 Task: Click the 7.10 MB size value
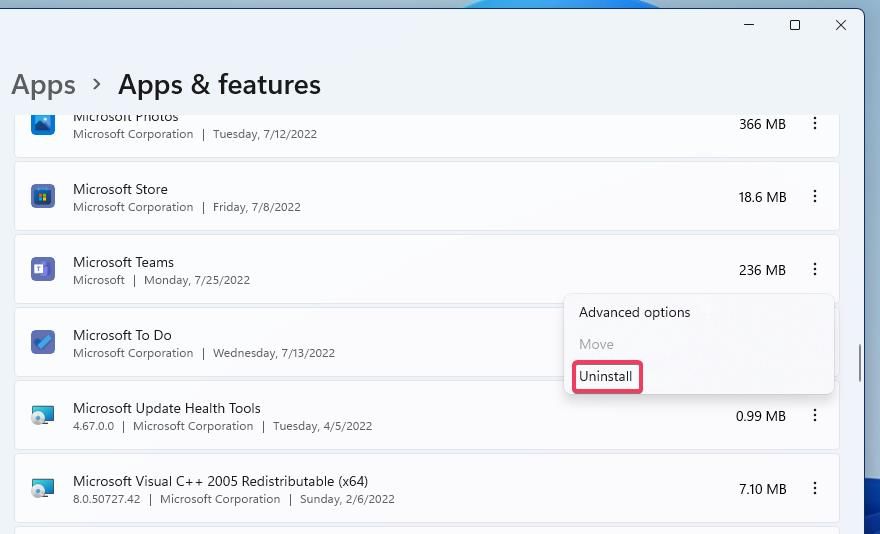[x=762, y=489]
